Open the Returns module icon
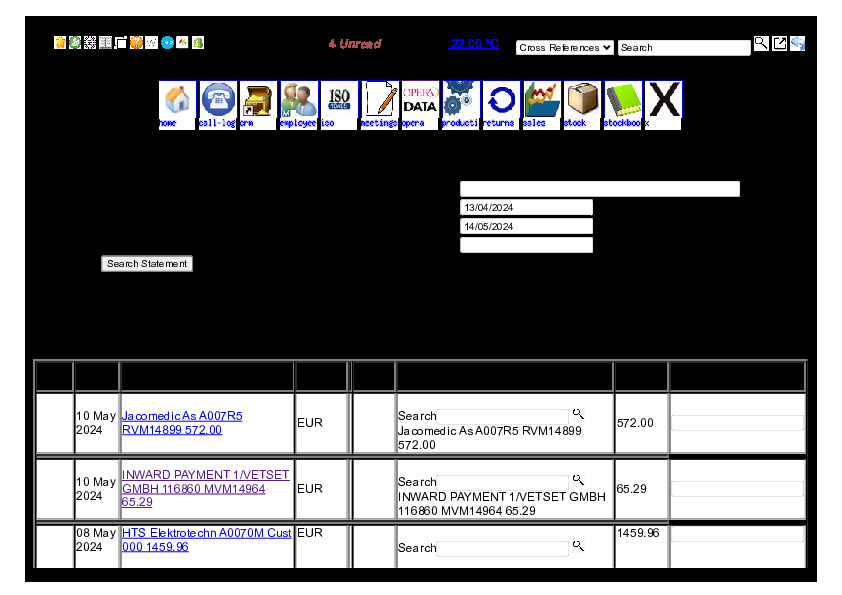Screen dimensions: 842x595 click(500, 101)
